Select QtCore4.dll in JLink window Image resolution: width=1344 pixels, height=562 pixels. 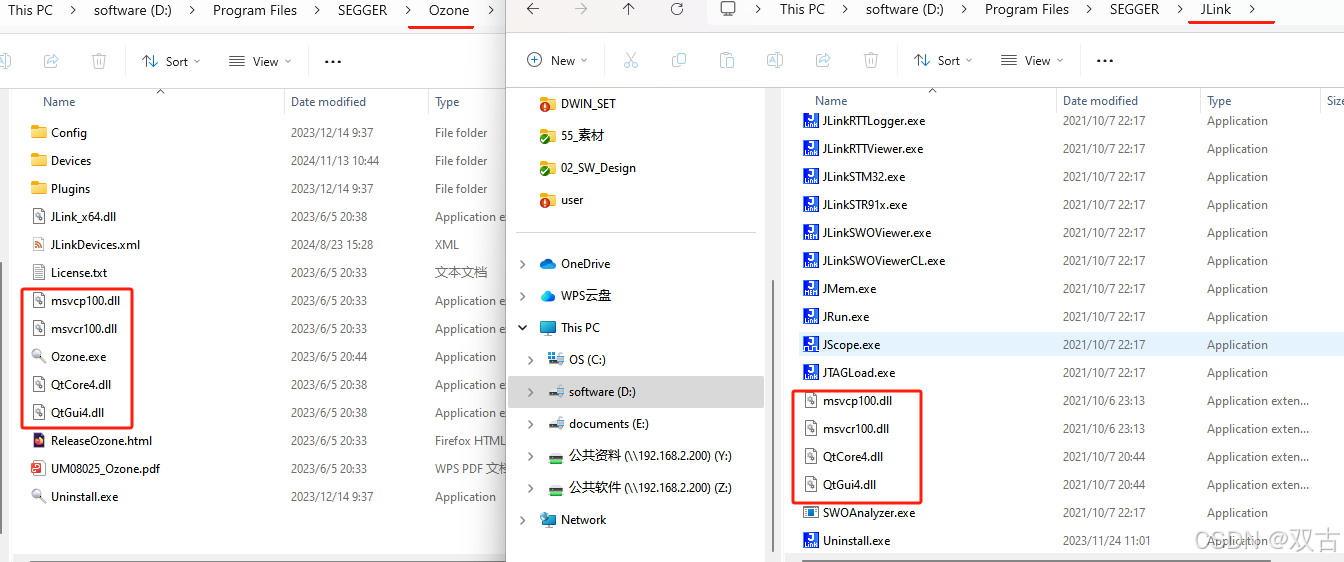[853, 456]
